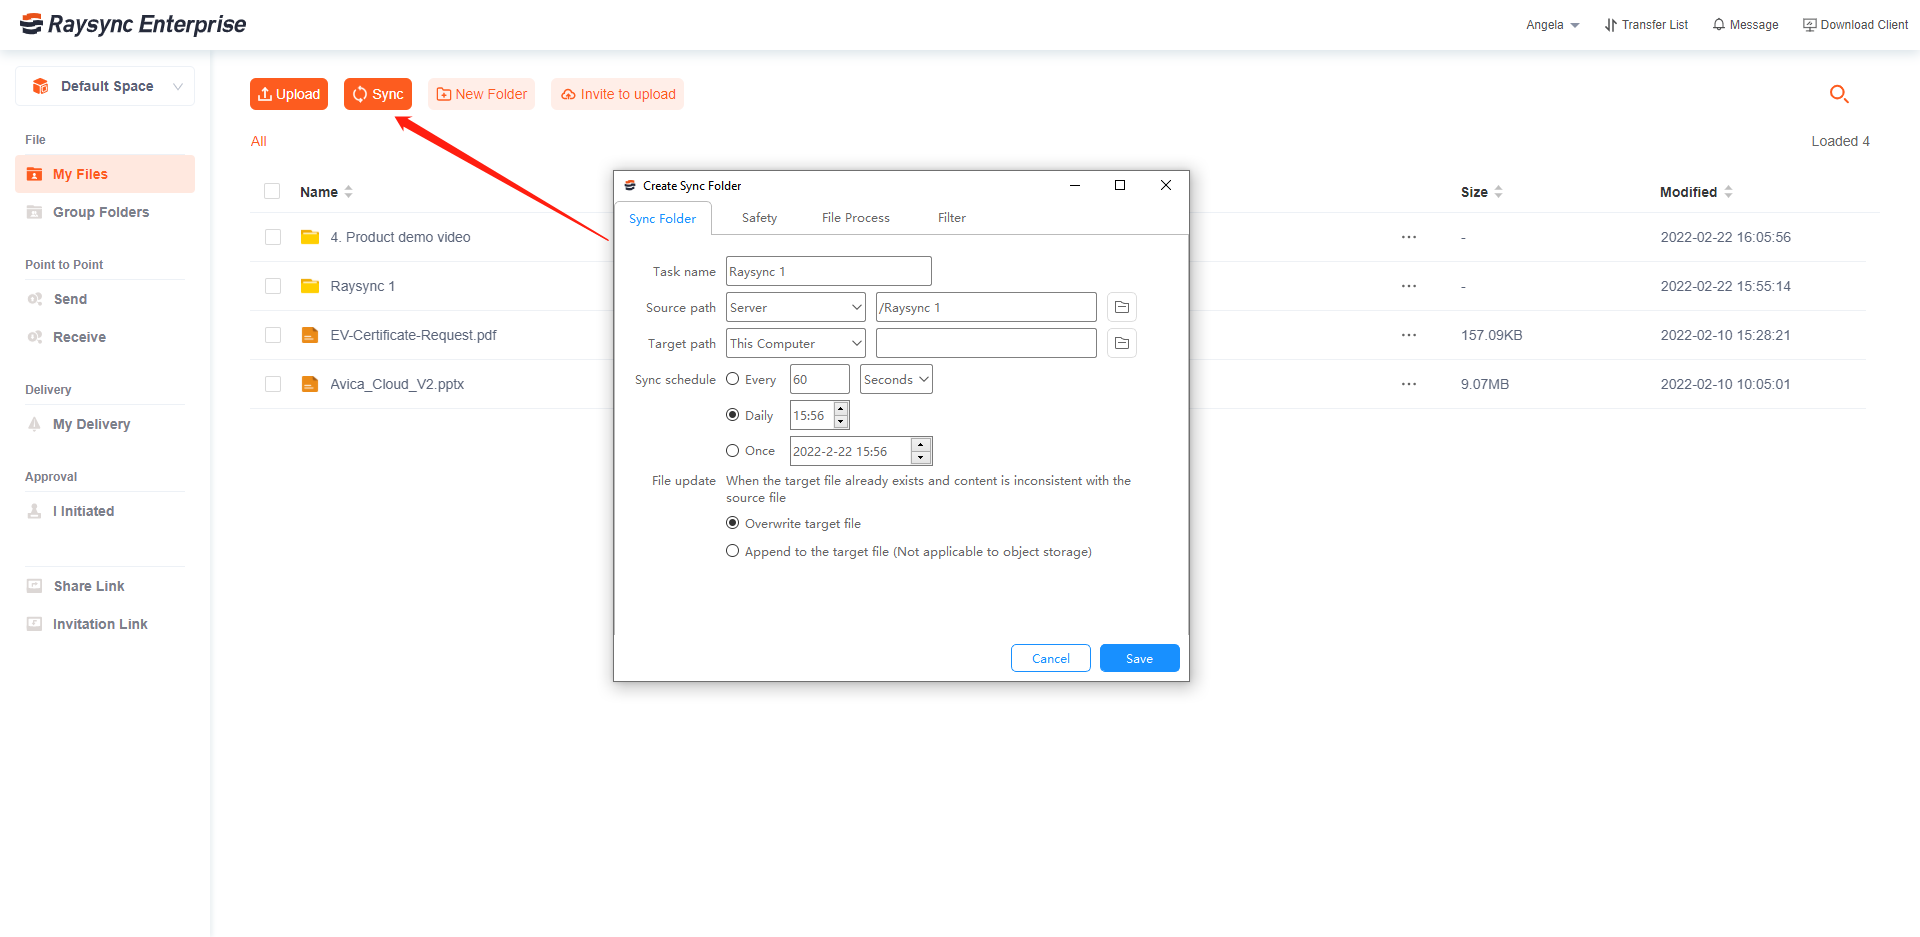Viewport: 1920px width, 937px height.
Task: Increase the Daily time using the up stepper
Action: [x=840, y=409]
